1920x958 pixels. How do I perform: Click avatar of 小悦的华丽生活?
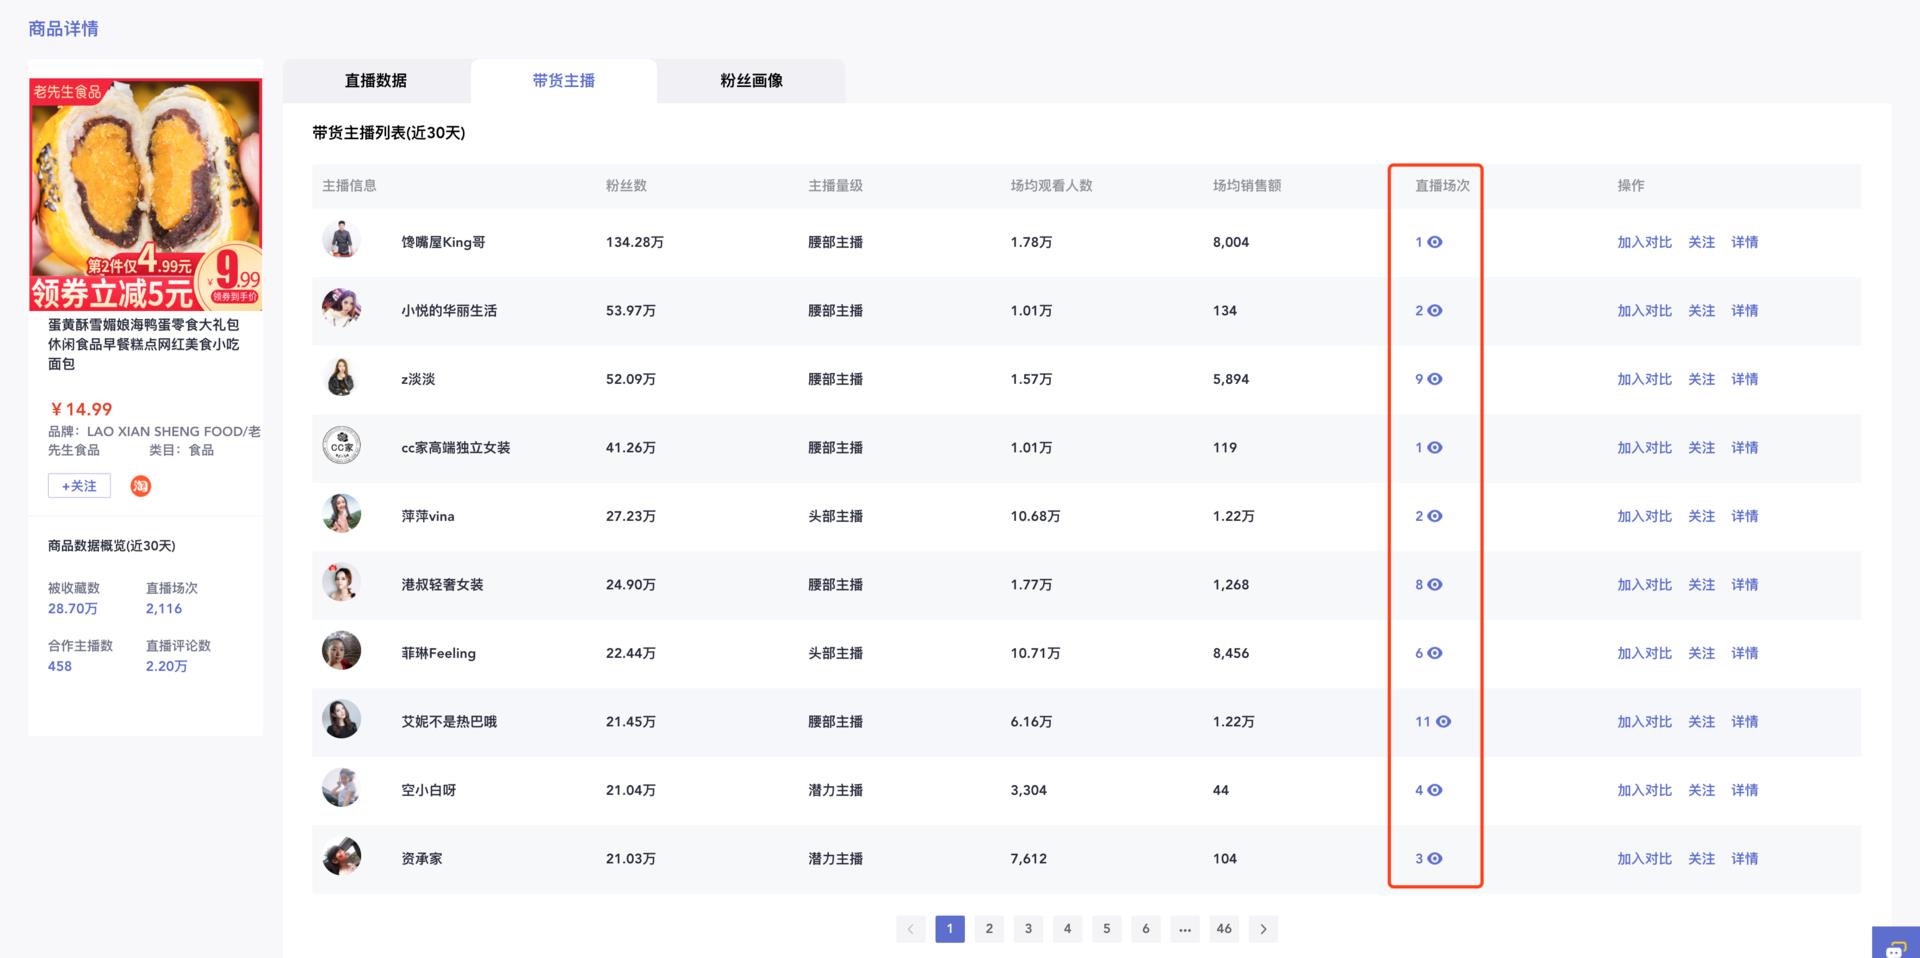(341, 308)
